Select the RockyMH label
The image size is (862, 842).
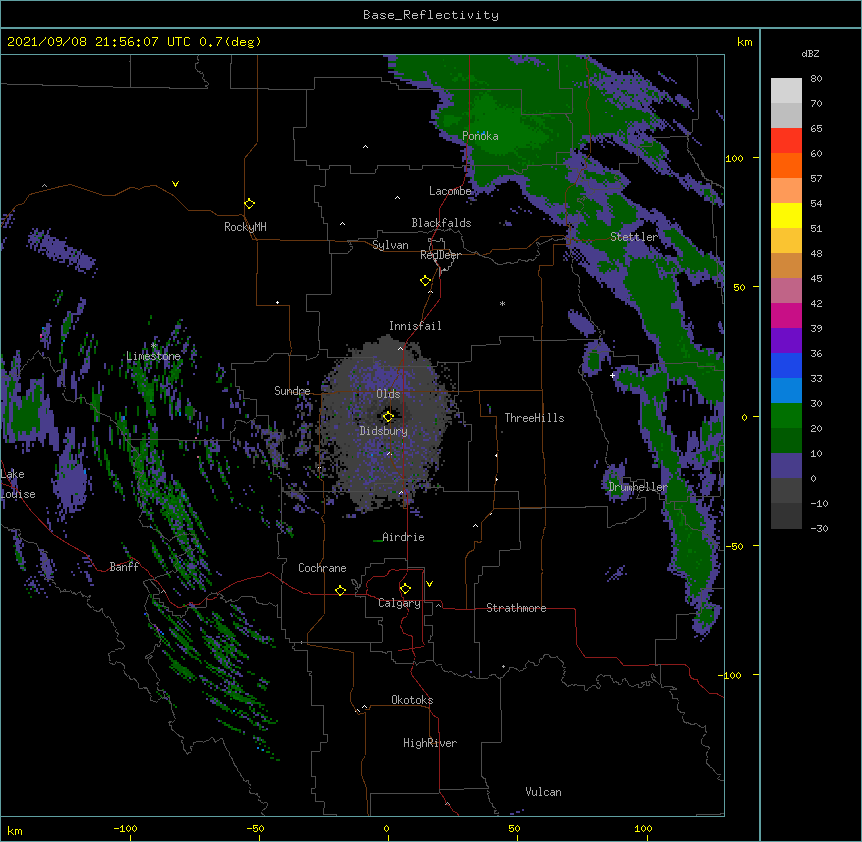[x=245, y=227]
